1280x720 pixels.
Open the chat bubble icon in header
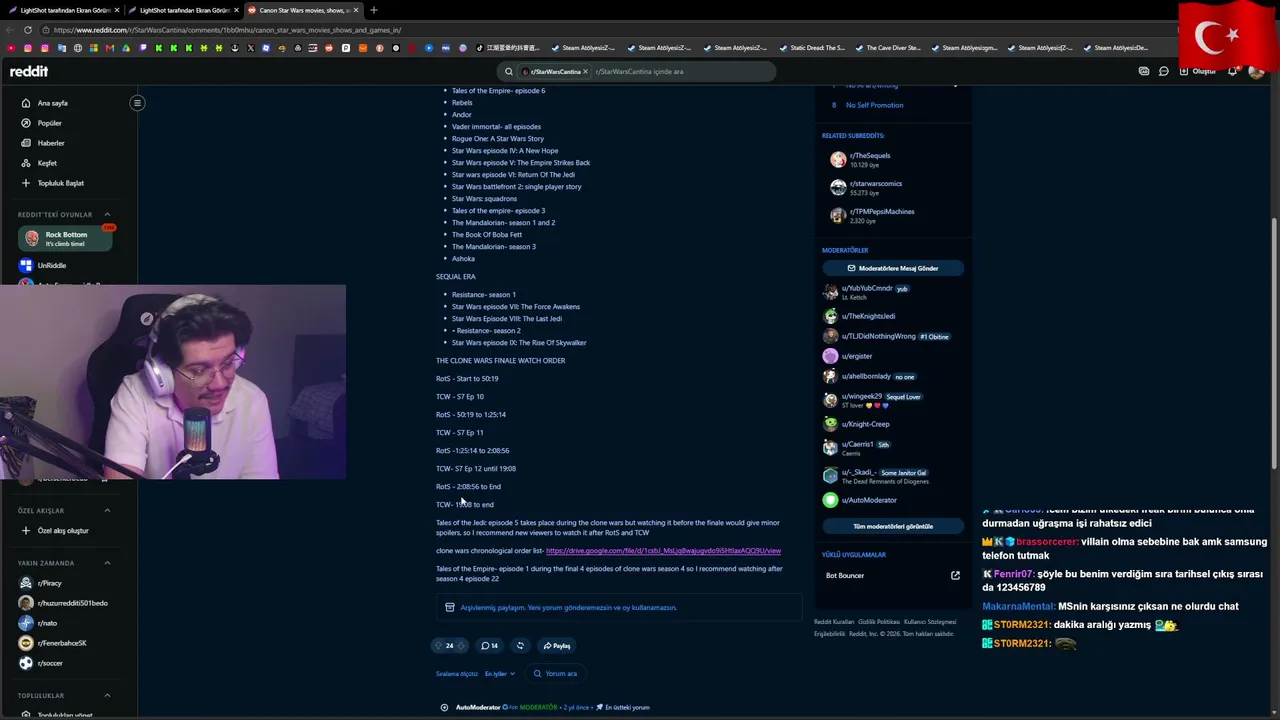(x=1164, y=72)
